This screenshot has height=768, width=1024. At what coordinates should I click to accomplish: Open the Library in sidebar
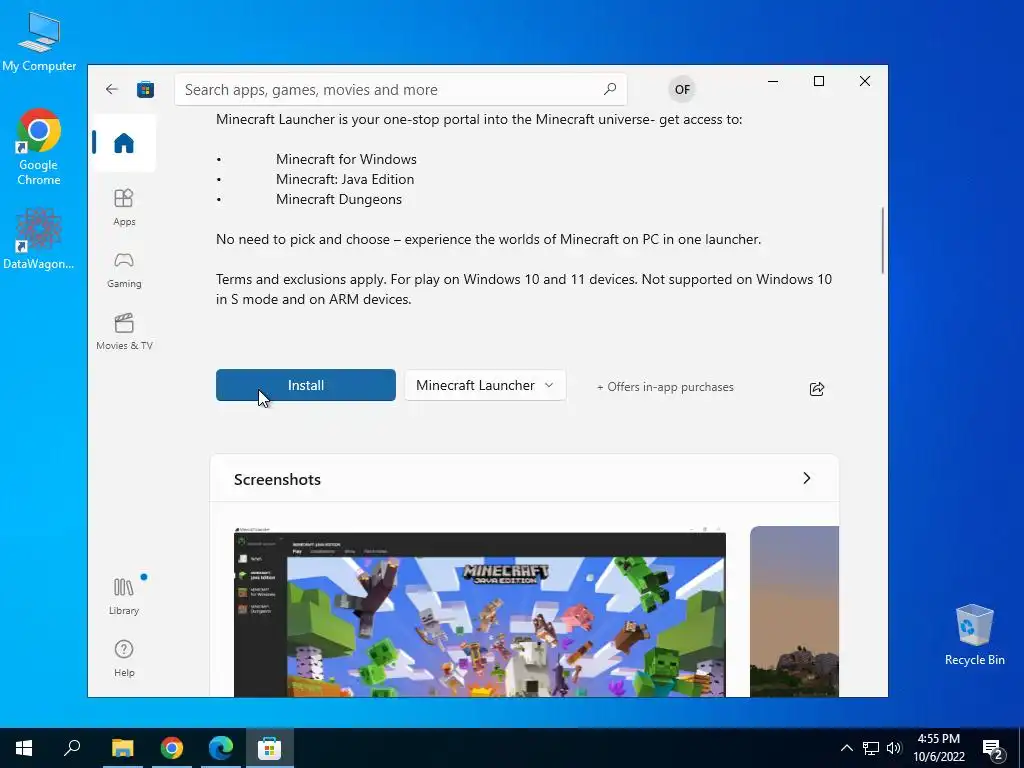click(x=124, y=596)
